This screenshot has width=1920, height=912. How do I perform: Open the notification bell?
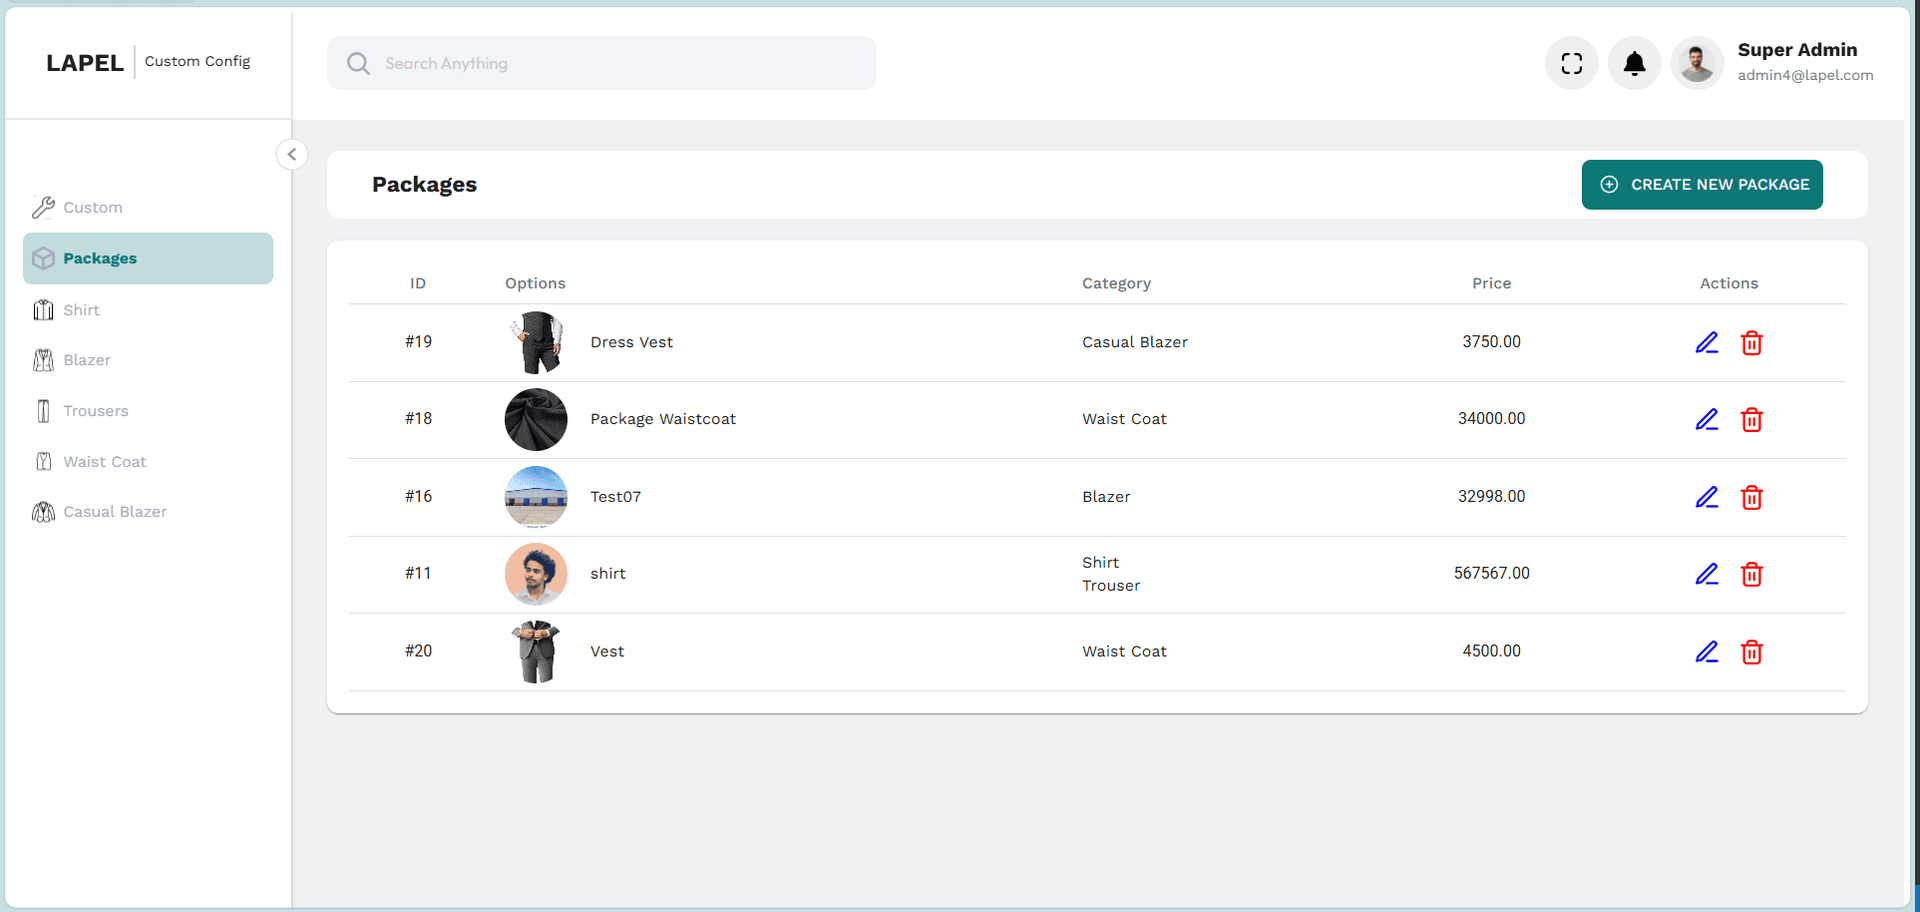point(1634,63)
